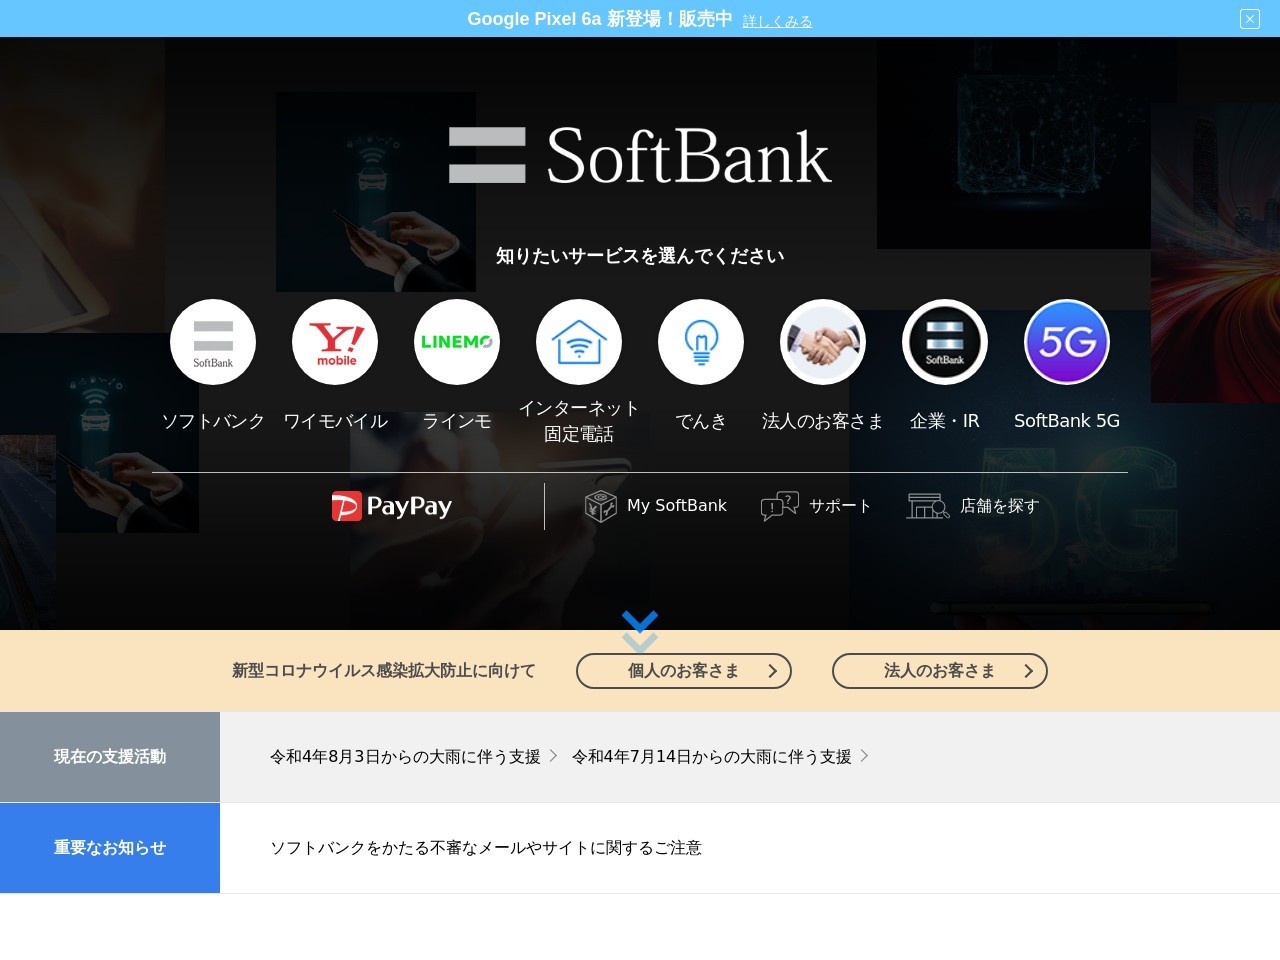1280x960 pixels.
Task: Open the SoftBank service circle icon
Action: click(x=213, y=342)
